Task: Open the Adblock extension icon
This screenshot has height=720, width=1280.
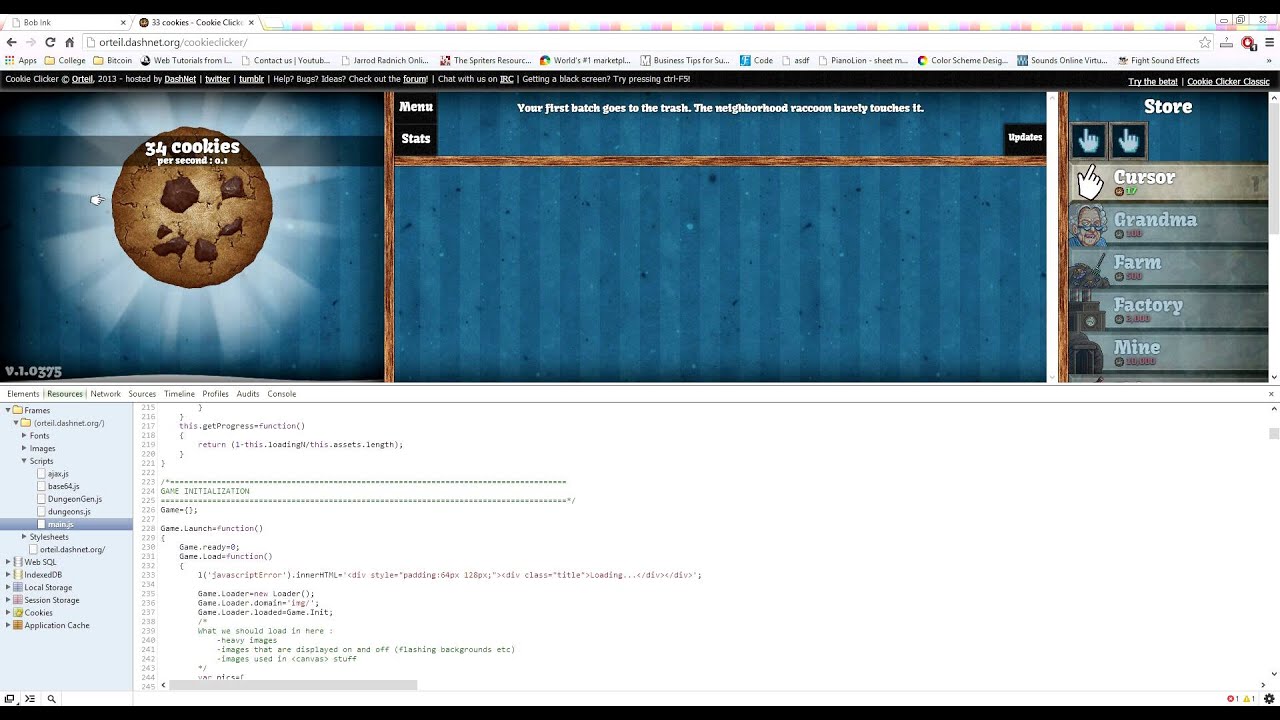Action: click(1248, 42)
